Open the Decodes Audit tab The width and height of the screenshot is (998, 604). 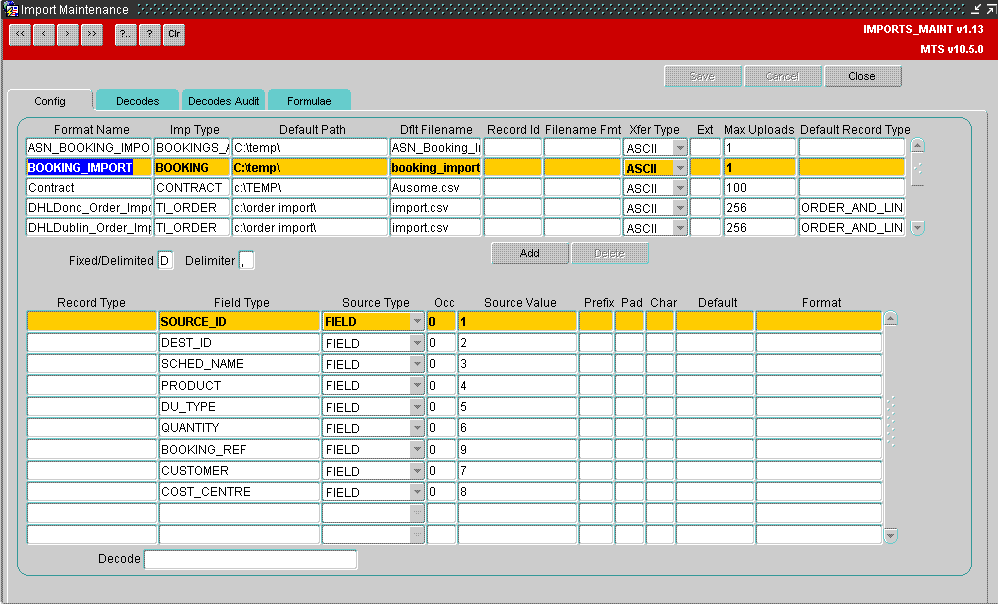click(223, 101)
